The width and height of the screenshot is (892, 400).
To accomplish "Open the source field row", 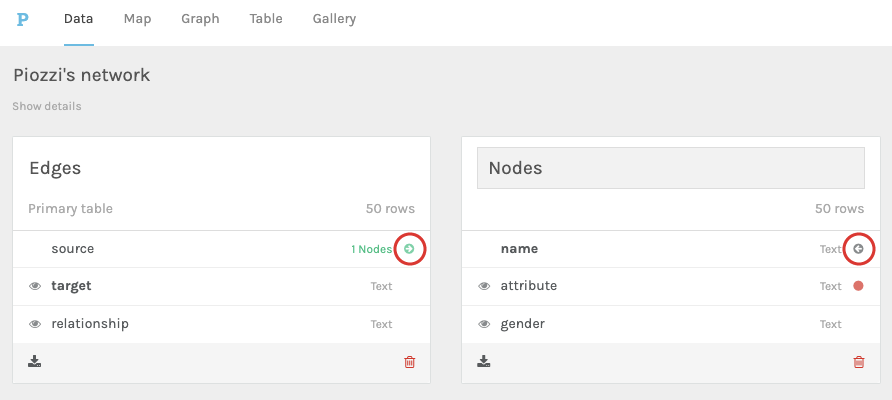I will [x=221, y=249].
